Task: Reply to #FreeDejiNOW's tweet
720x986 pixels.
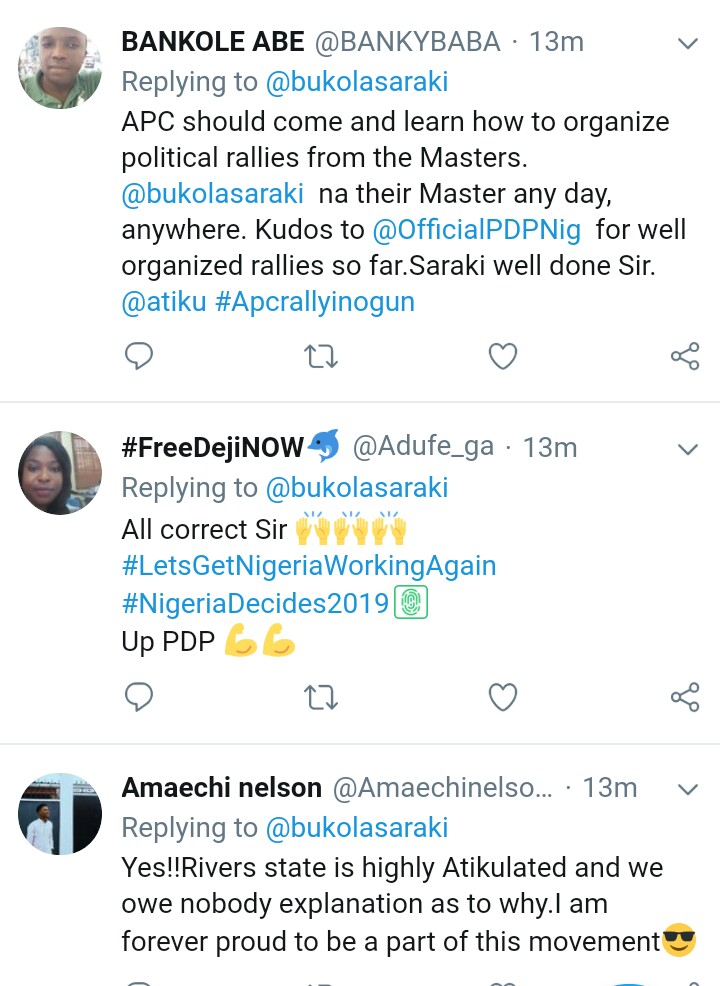Action: coord(139,696)
